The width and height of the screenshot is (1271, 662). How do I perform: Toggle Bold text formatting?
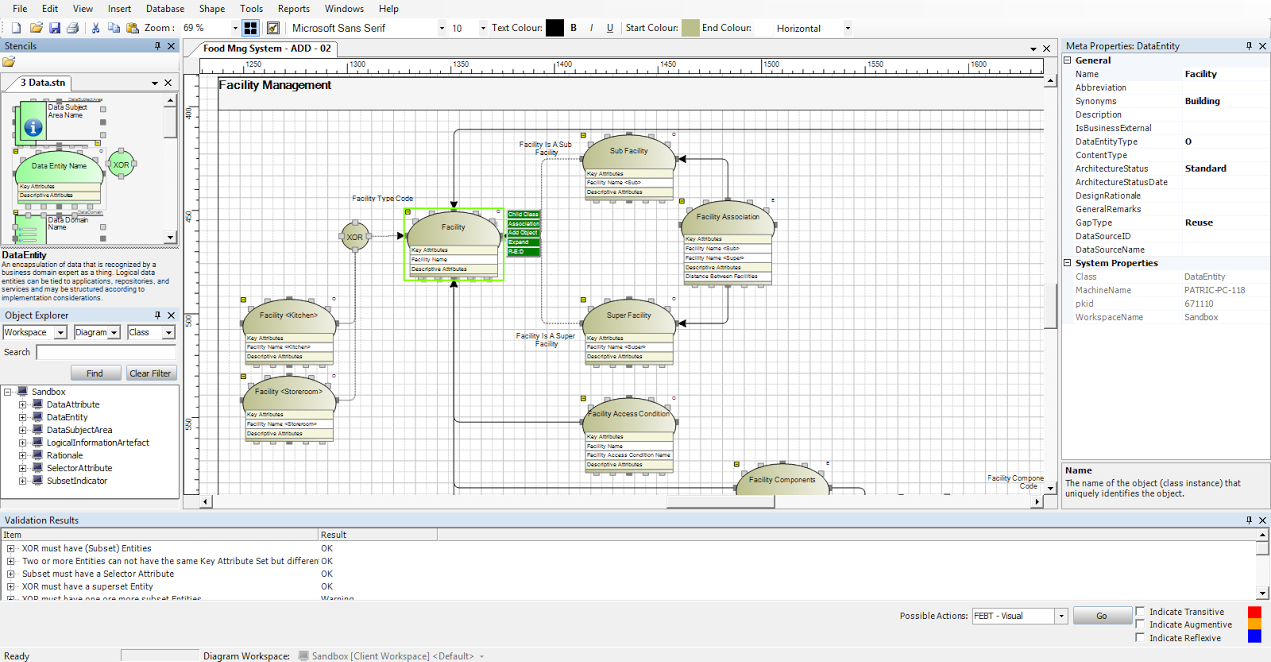574,28
